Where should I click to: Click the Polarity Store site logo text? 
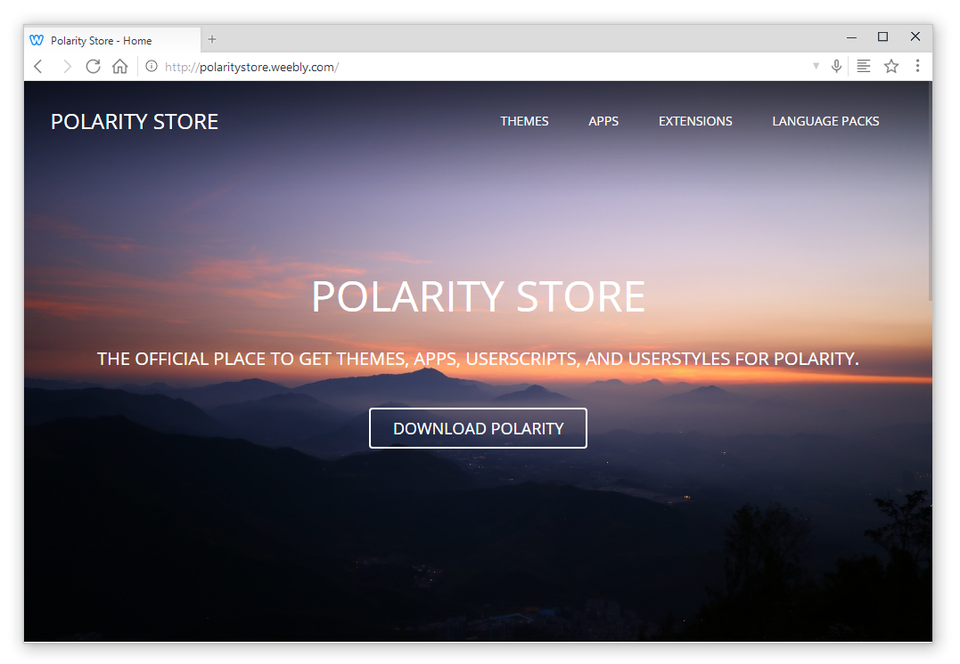(x=134, y=122)
